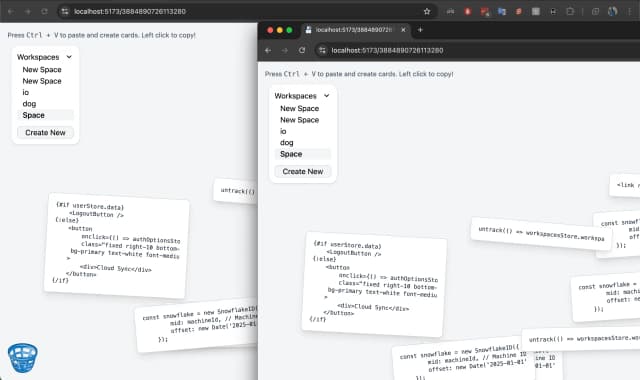Open a new tab with the plus button
This screenshot has height=380, width=640.
420,30
